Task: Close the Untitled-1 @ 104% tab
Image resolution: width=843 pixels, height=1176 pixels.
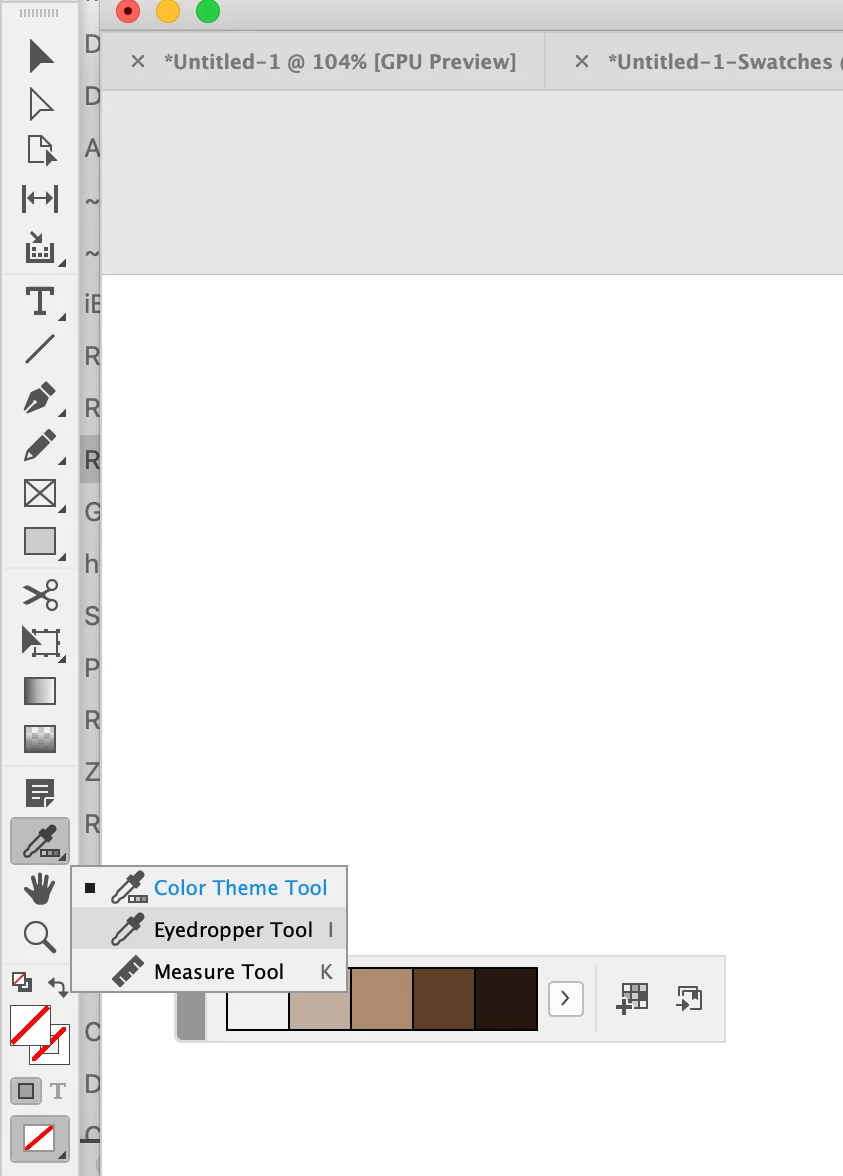Action: pos(137,62)
